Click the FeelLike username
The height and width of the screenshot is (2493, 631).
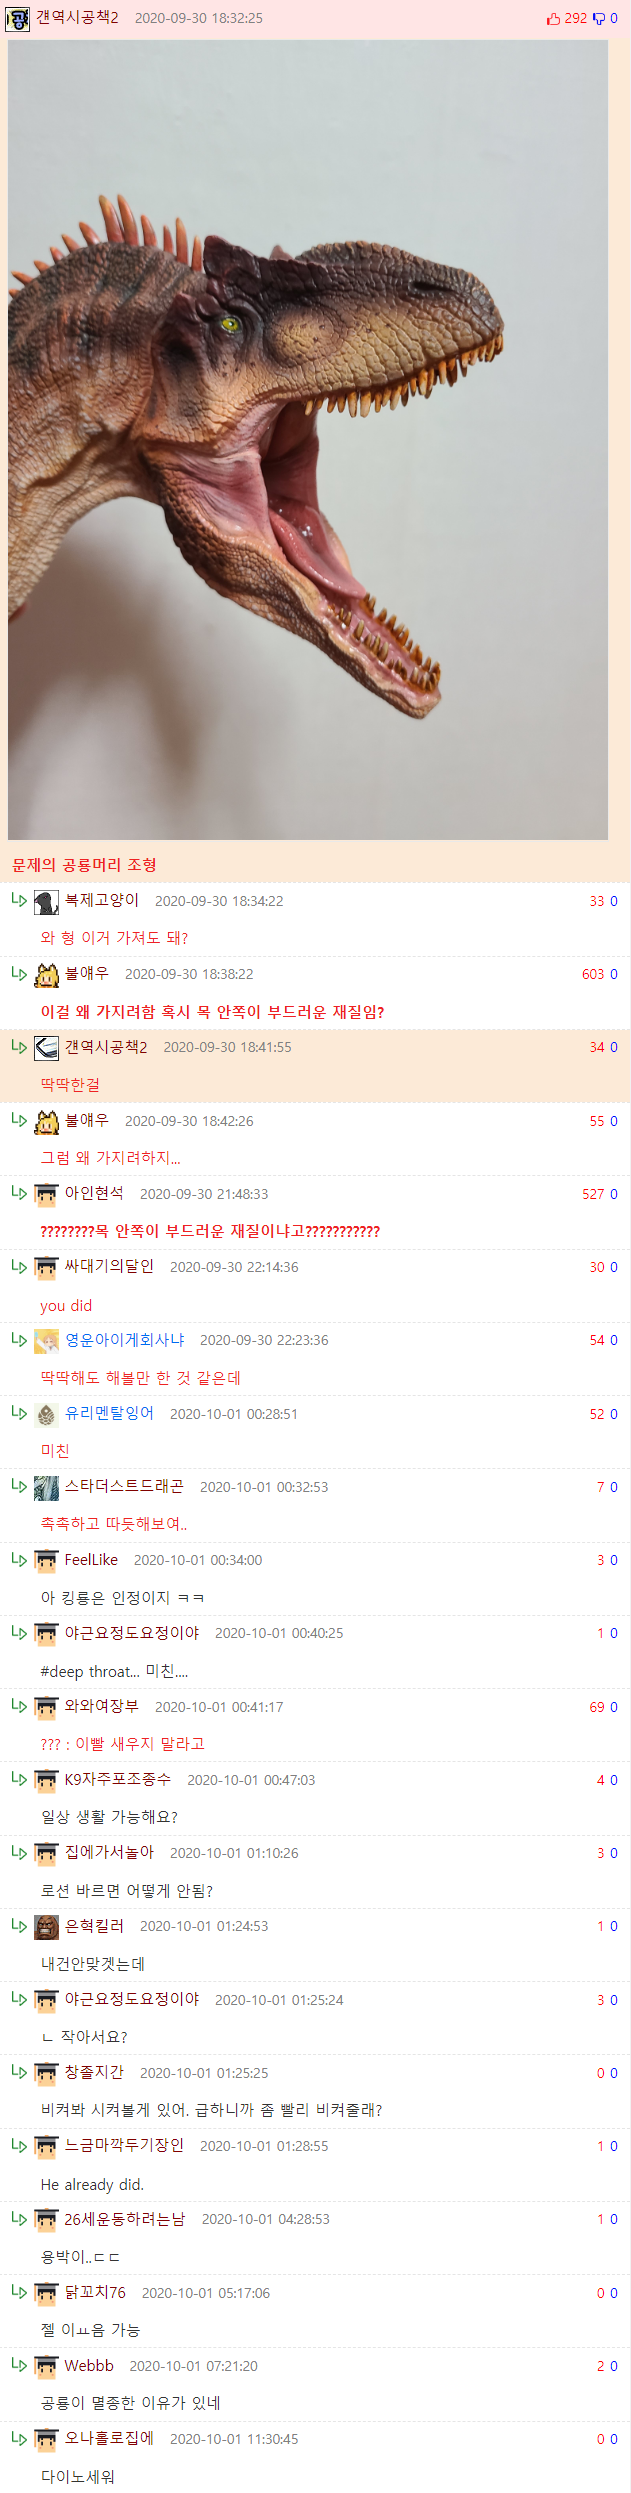(91, 1560)
